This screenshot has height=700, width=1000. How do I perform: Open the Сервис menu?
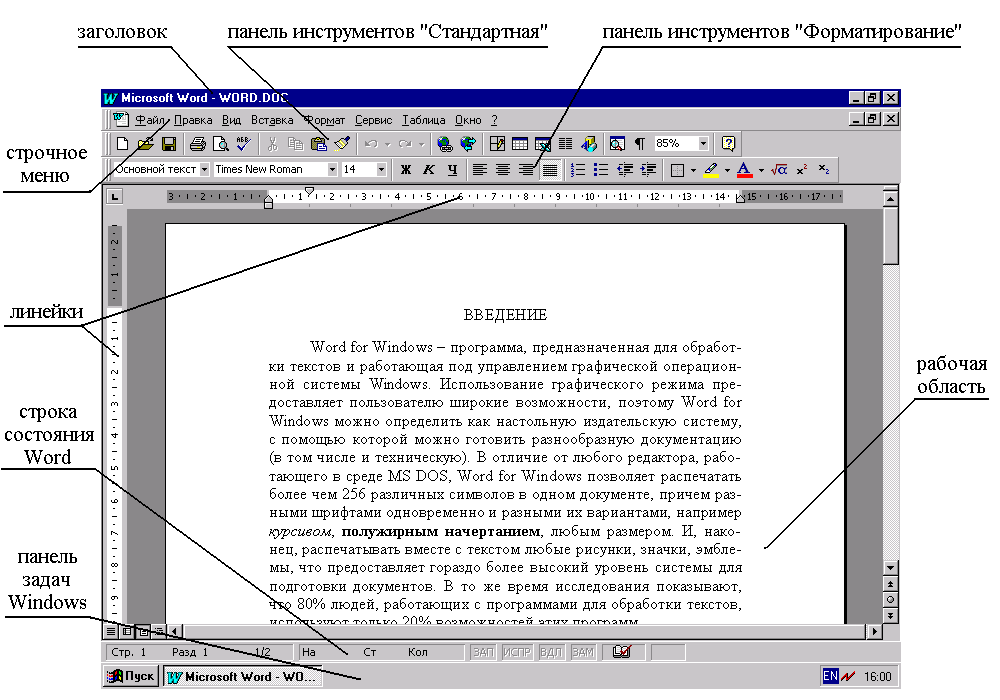coord(373,120)
